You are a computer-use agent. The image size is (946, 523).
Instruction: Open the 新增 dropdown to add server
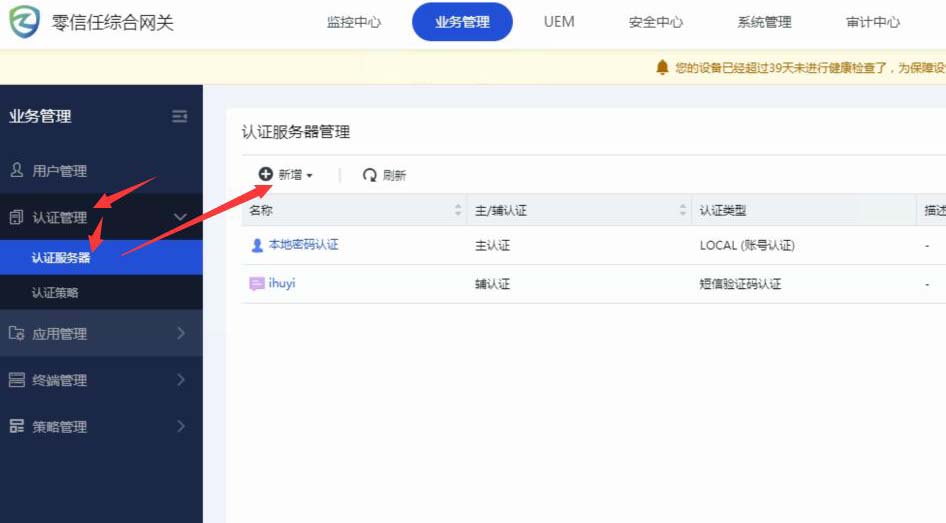point(286,175)
